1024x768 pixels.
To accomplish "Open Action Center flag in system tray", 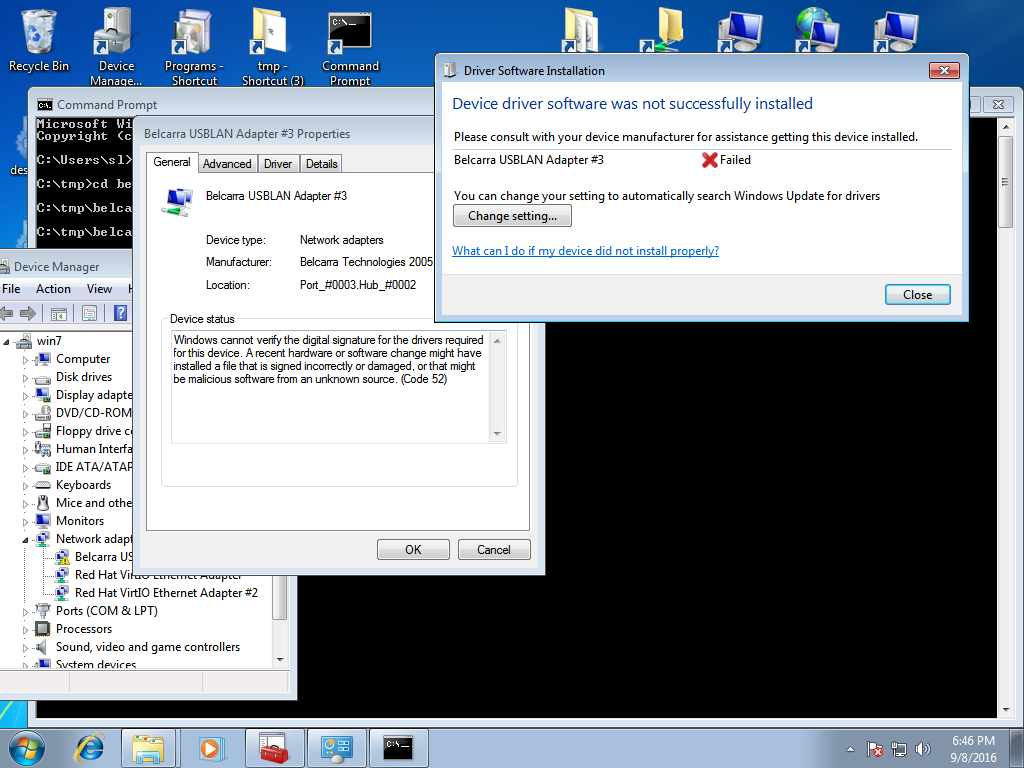I will click(x=874, y=749).
